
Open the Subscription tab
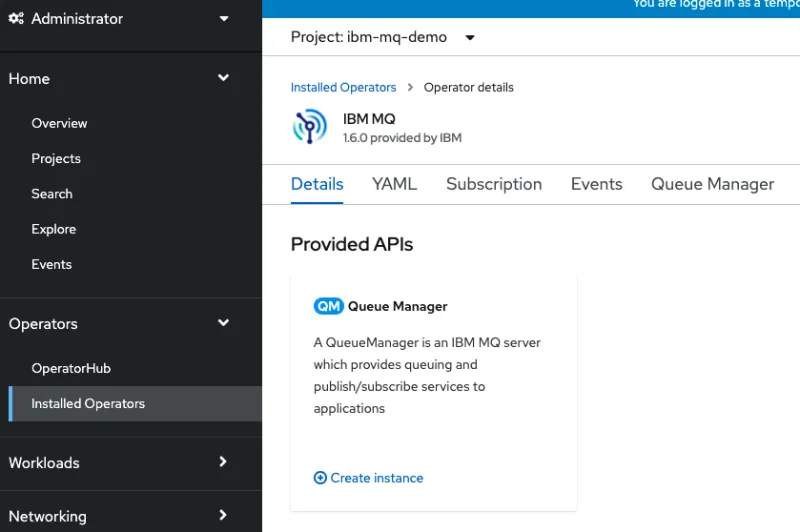click(494, 184)
